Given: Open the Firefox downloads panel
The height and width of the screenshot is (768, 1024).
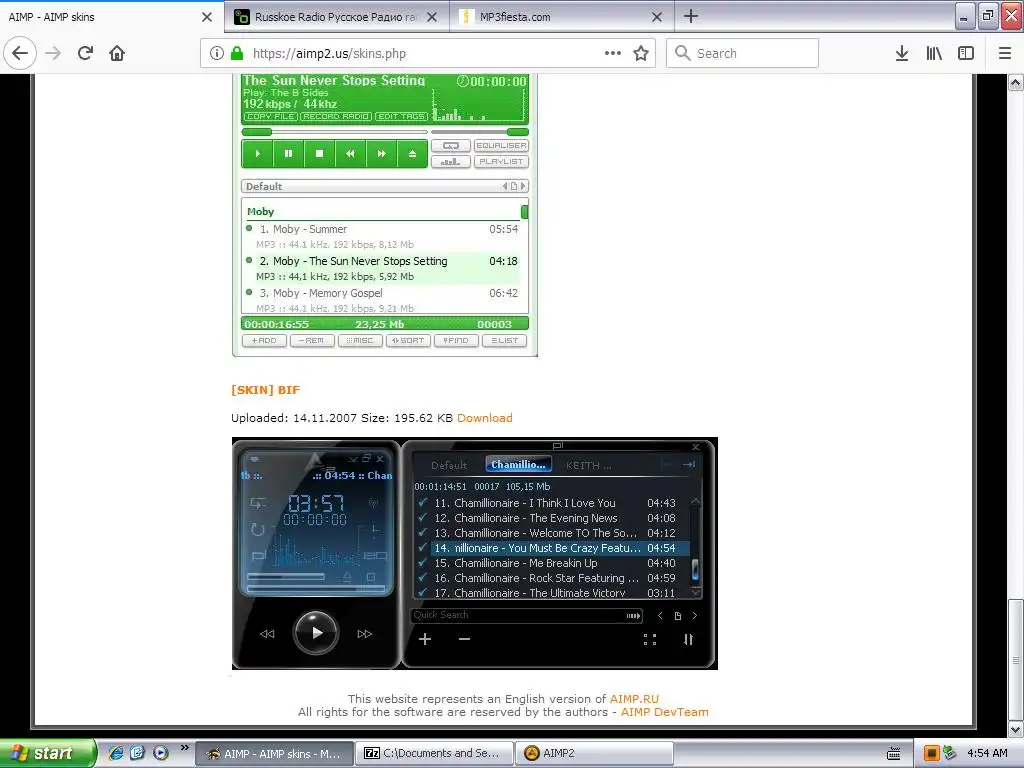Looking at the screenshot, I should coord(902,53).
